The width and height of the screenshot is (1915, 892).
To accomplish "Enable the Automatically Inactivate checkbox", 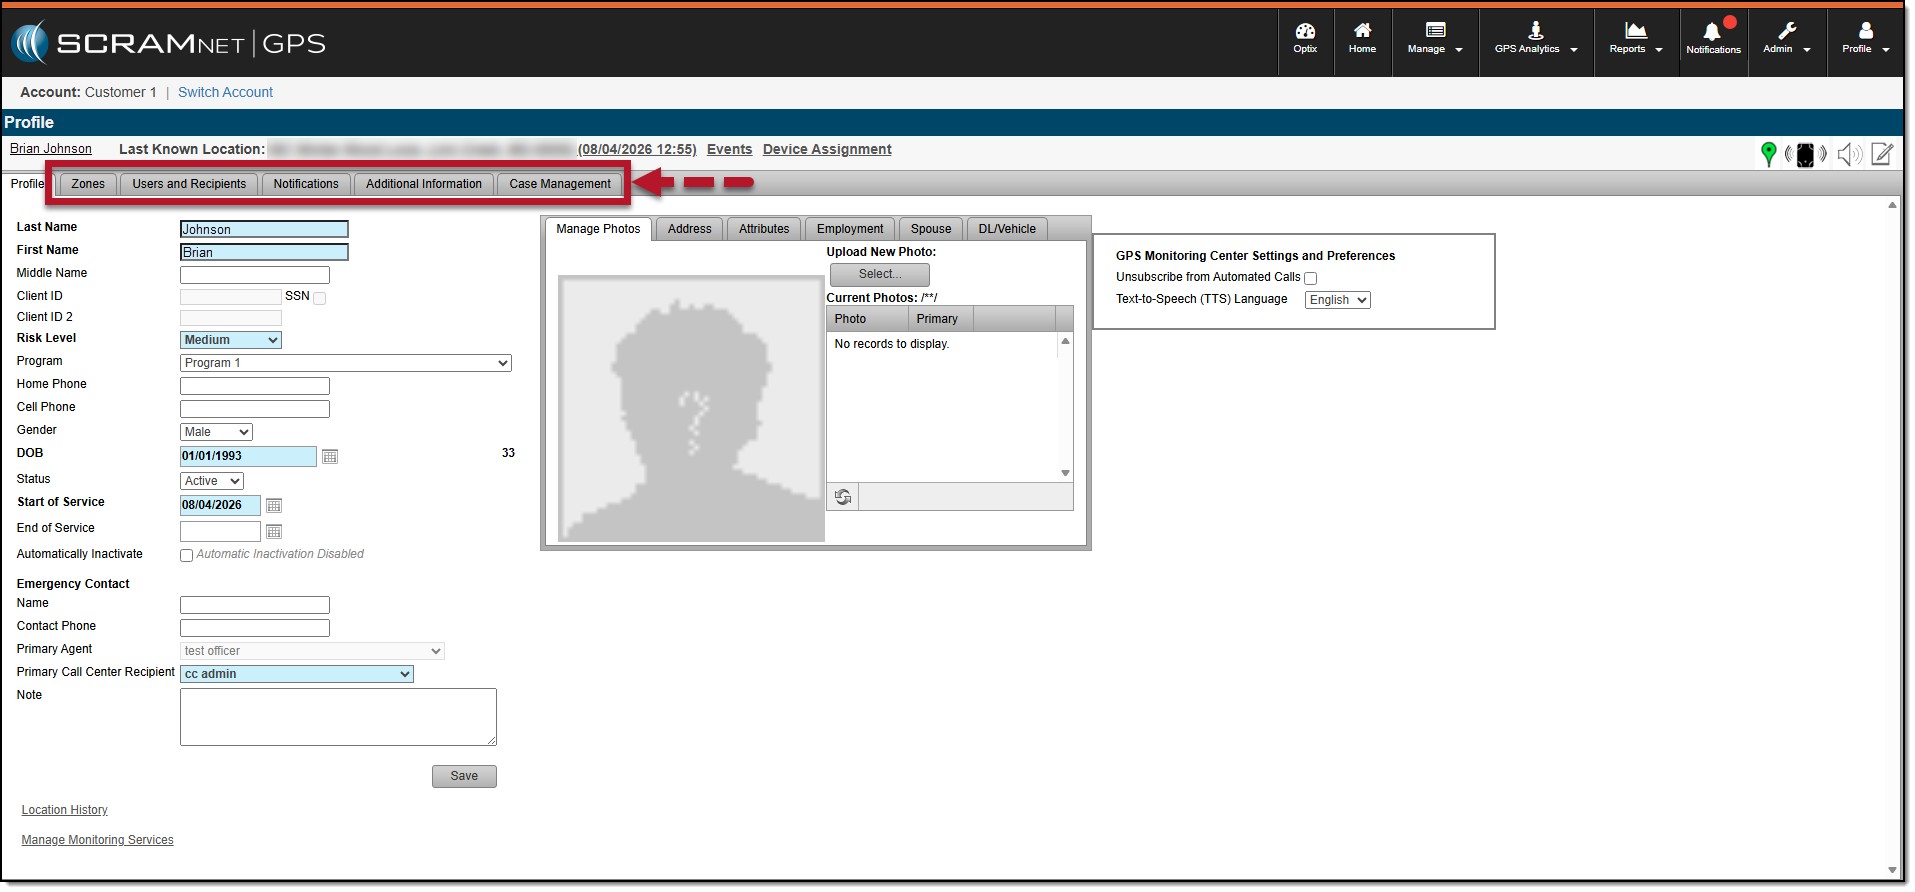I will click(186, 556).
